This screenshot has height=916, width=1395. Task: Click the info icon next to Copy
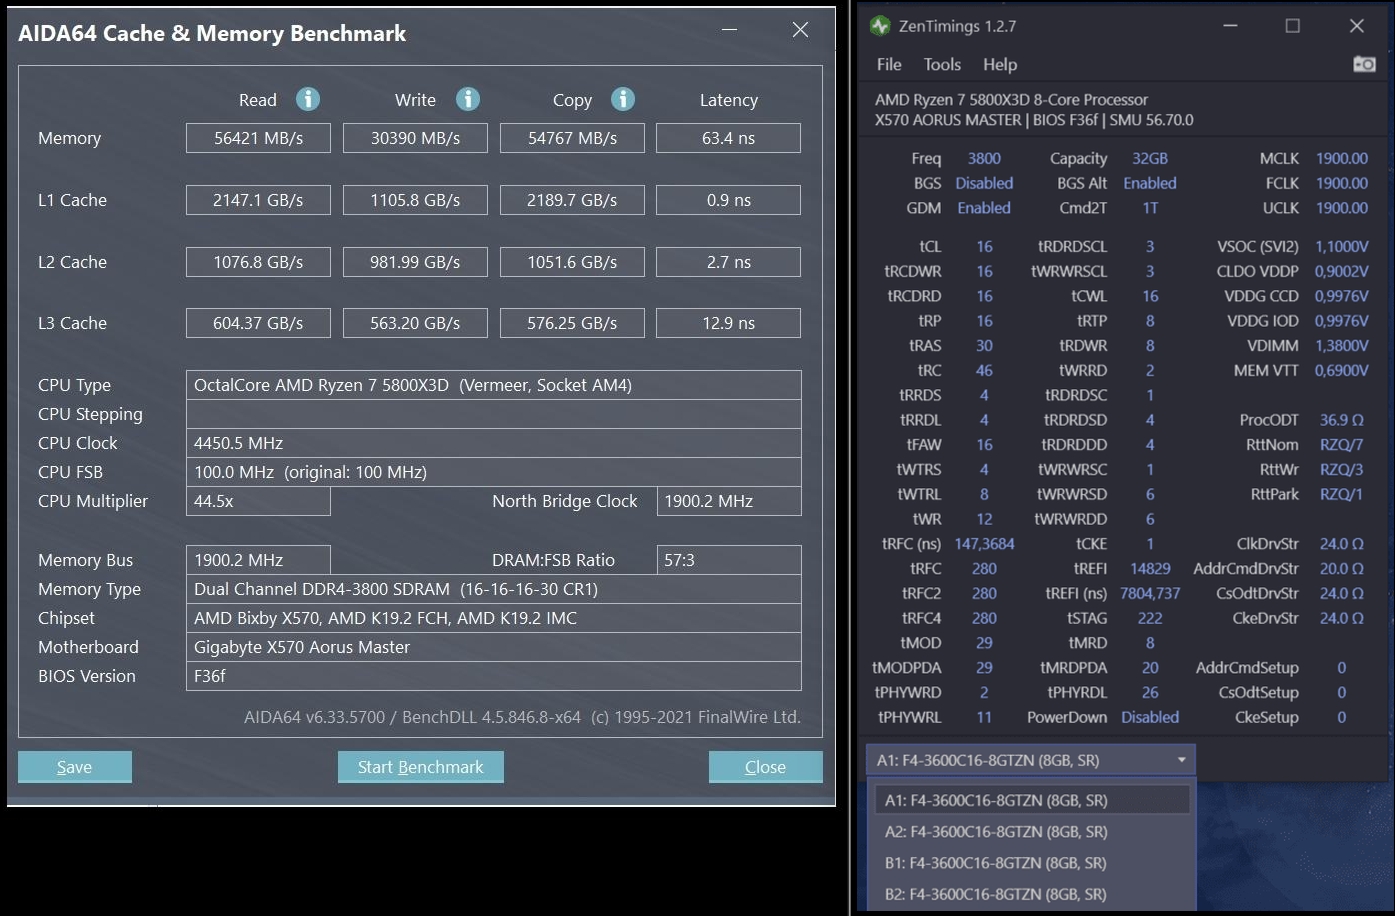coord(623,99)
